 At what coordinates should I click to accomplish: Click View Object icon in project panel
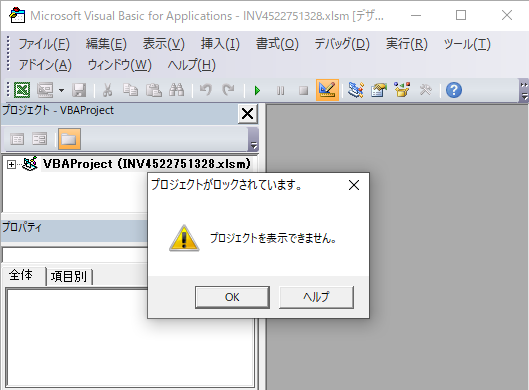(x=39, y=139)
